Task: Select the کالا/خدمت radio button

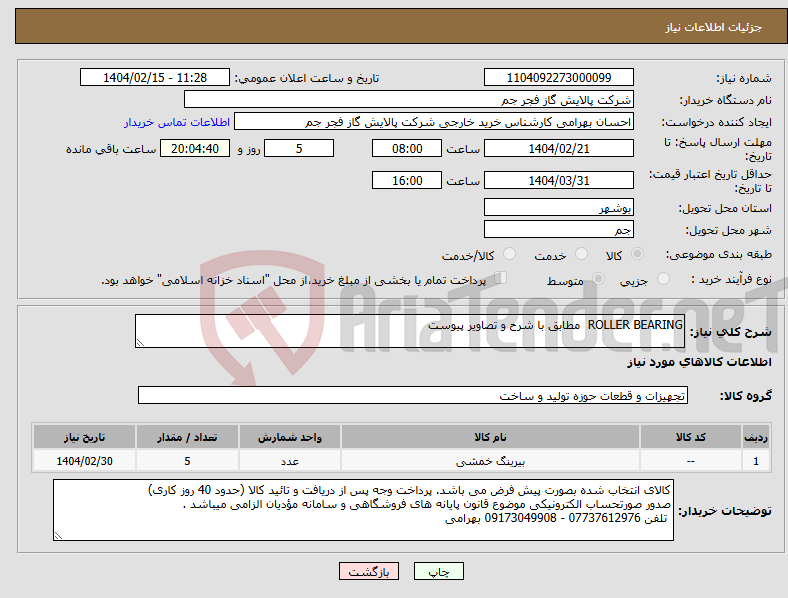Action: 510,254
